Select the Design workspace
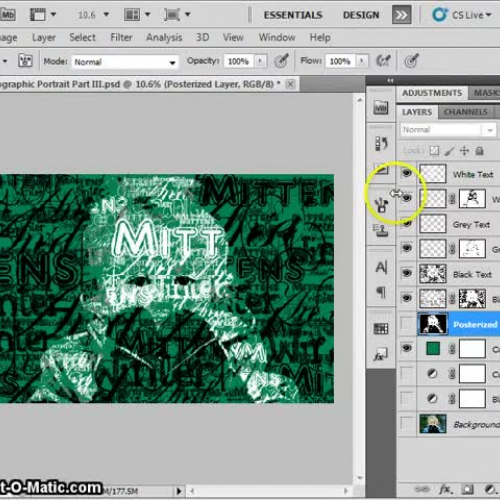The width and height of the screenshot is (500, 500). click(361, 15)
